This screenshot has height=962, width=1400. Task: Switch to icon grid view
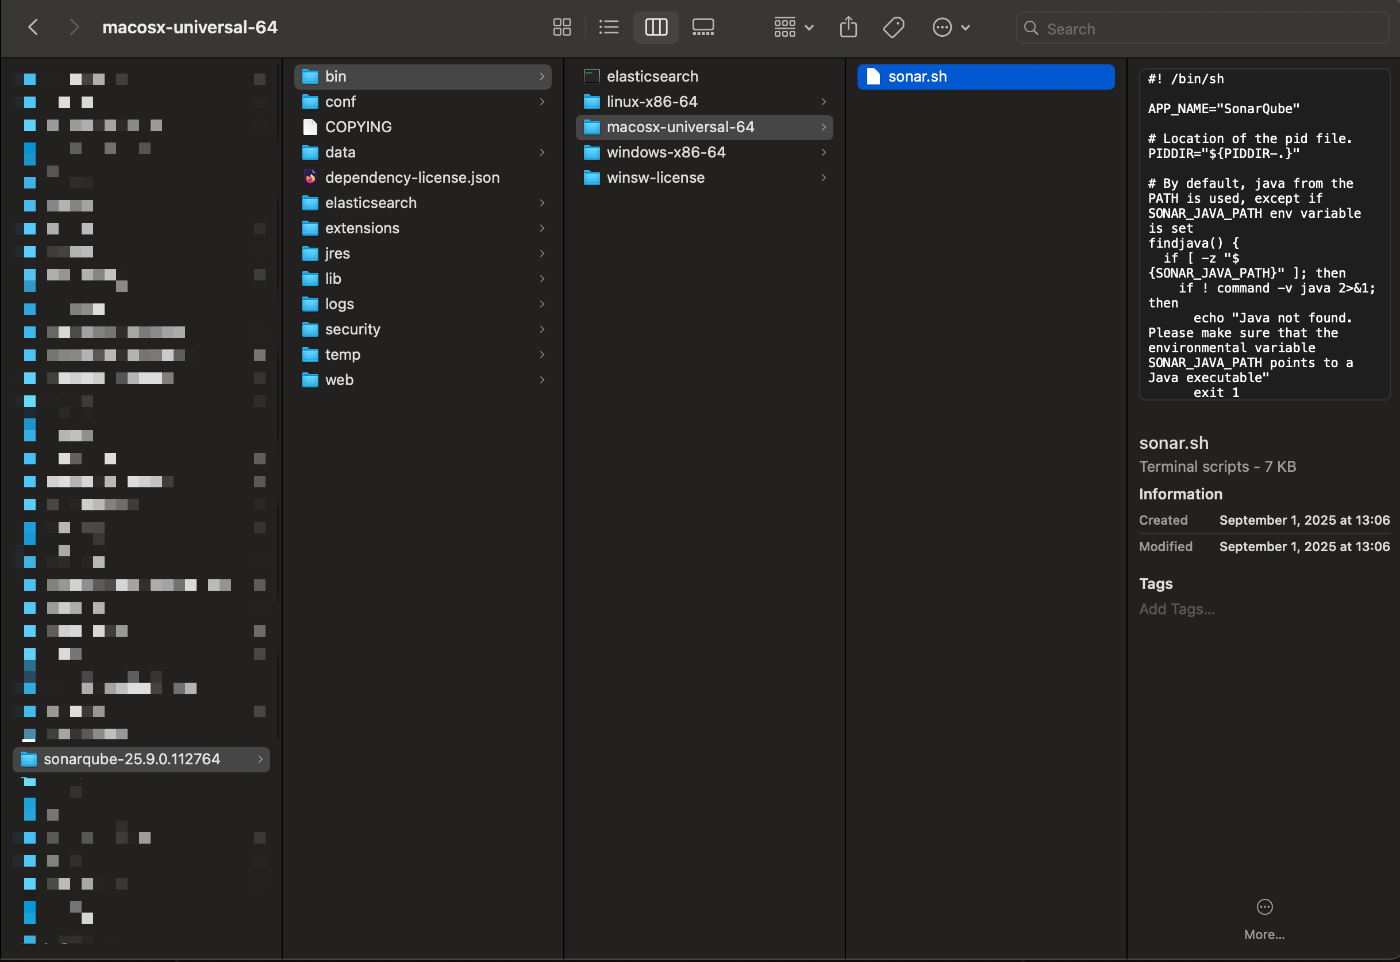(x=562, y=27)
